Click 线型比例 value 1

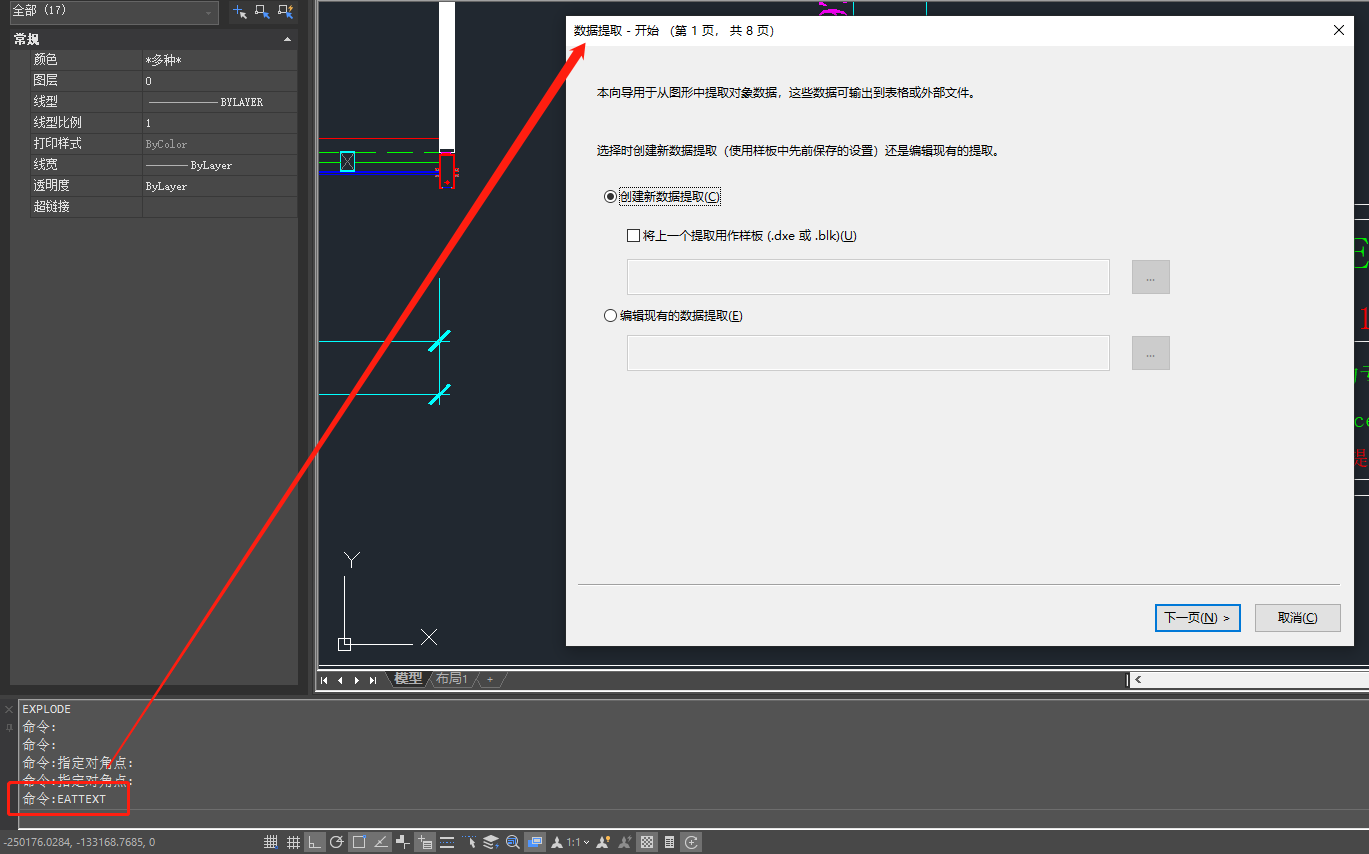(x=220, y=123)
